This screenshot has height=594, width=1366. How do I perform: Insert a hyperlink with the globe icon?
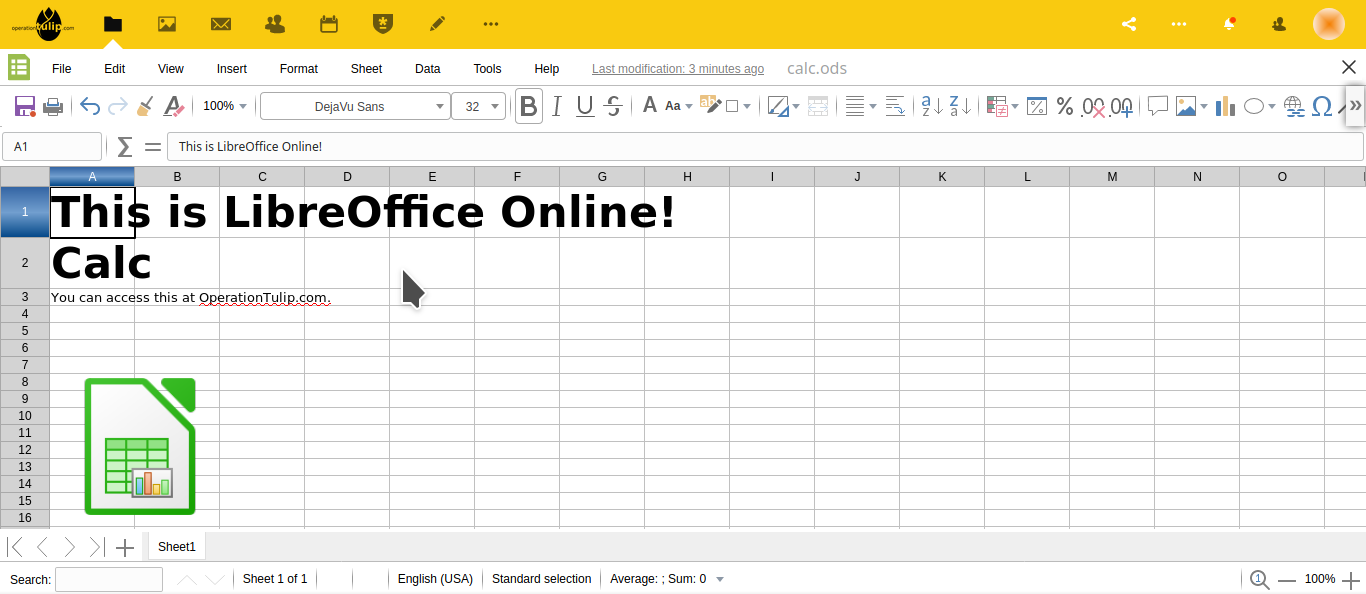tap(1294, 106)
